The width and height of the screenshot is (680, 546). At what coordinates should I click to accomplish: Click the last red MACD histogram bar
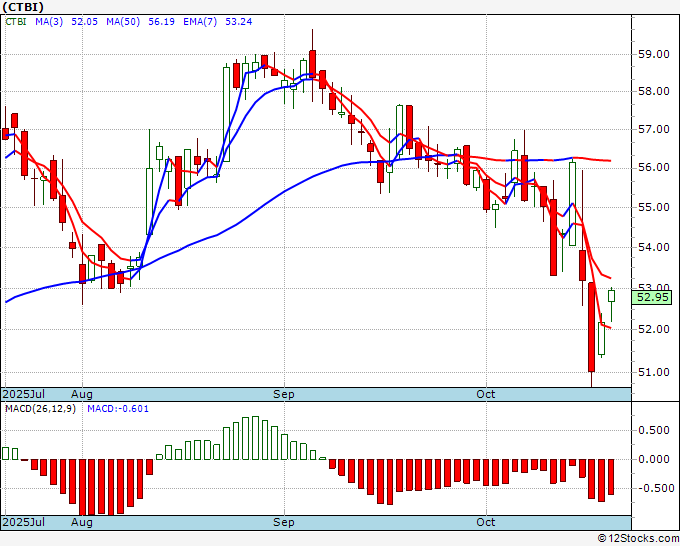(x=611, y=477)
